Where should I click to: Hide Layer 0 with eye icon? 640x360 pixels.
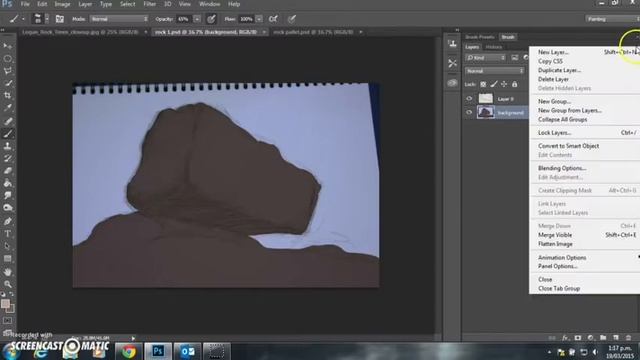(469, 99)
